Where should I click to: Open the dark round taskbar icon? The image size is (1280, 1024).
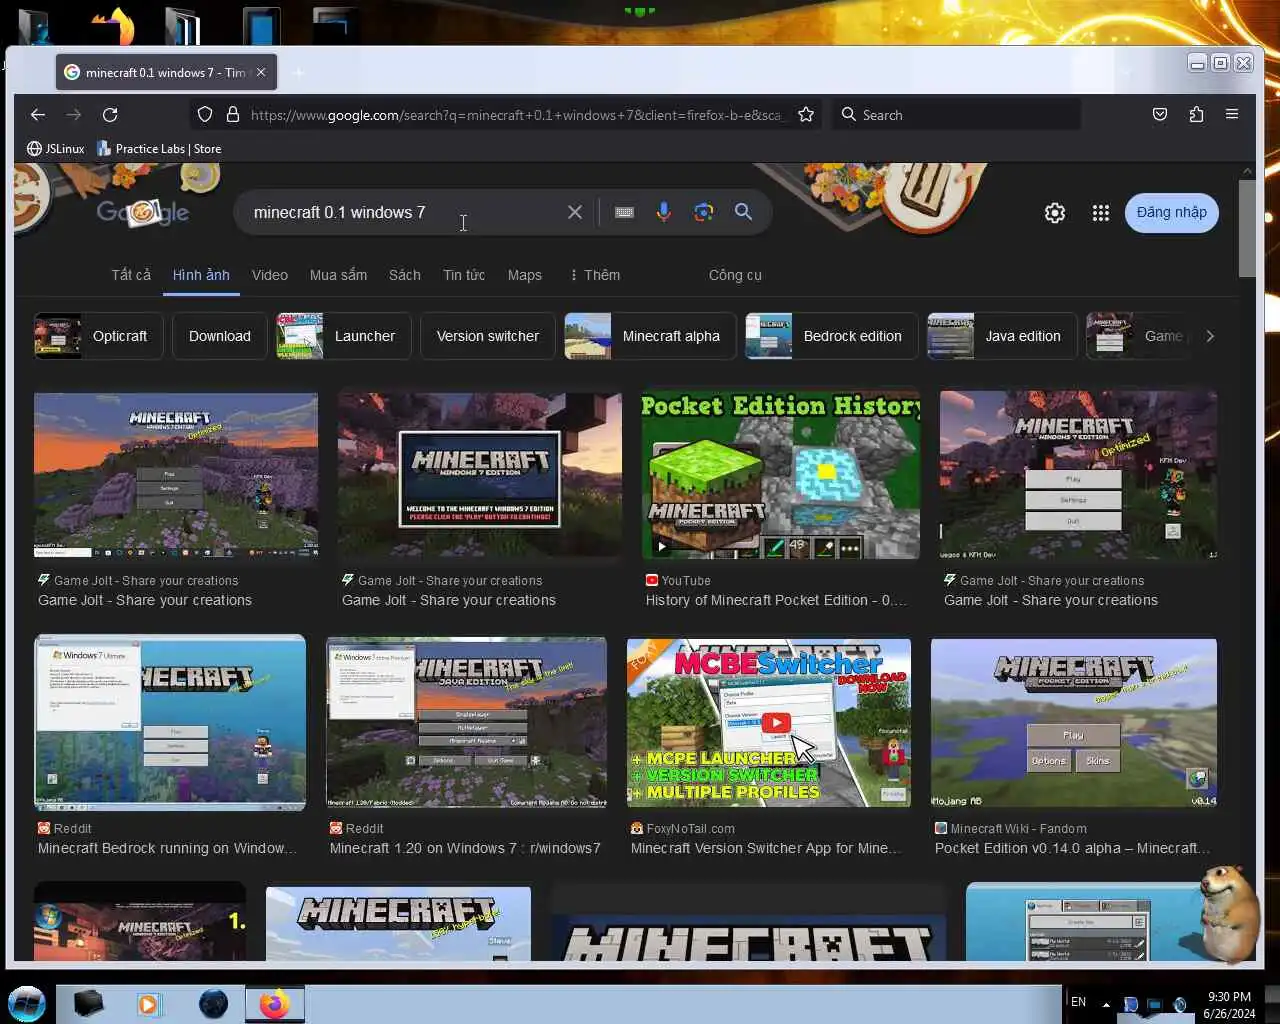213,1004
